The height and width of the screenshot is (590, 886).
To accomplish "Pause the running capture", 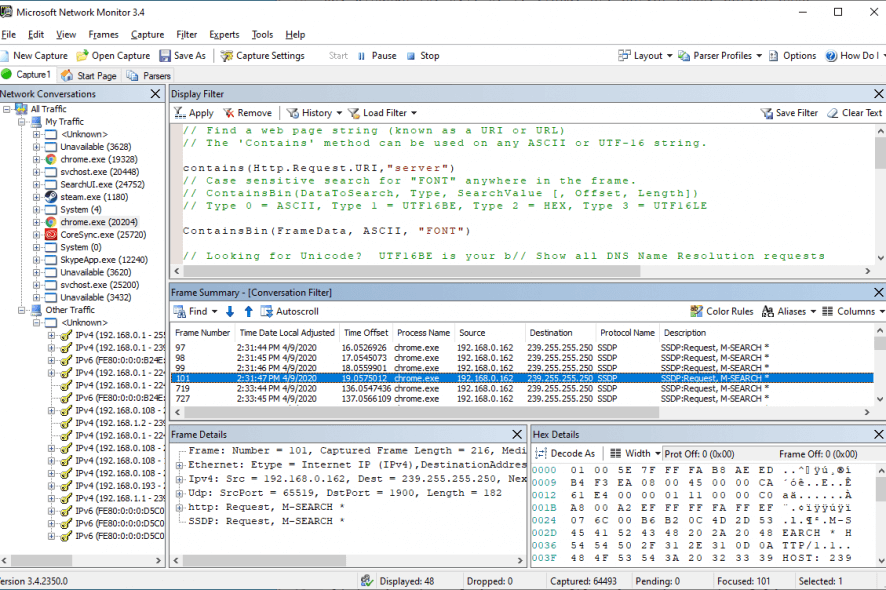I will pyautogui.click(x=377, y=55).
